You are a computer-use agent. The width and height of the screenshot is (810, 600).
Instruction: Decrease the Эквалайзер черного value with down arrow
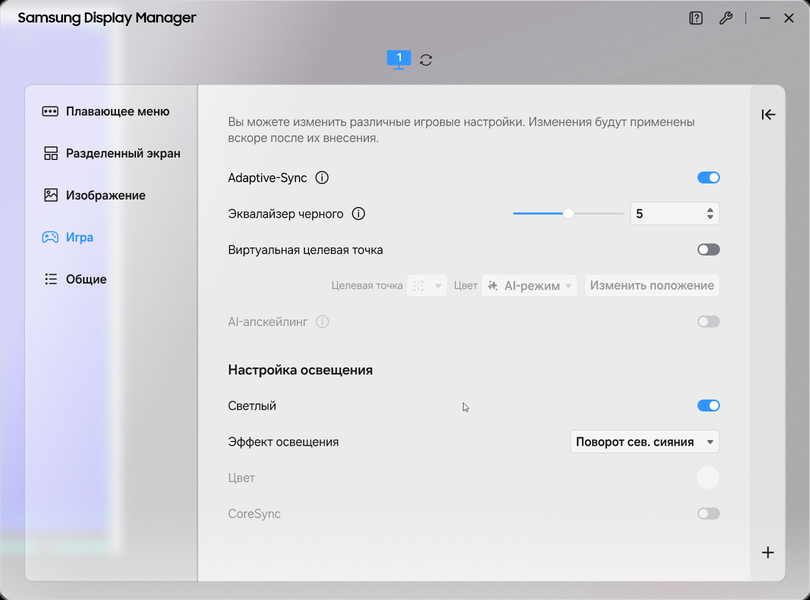pyautogui.click(x=710, y=217)
